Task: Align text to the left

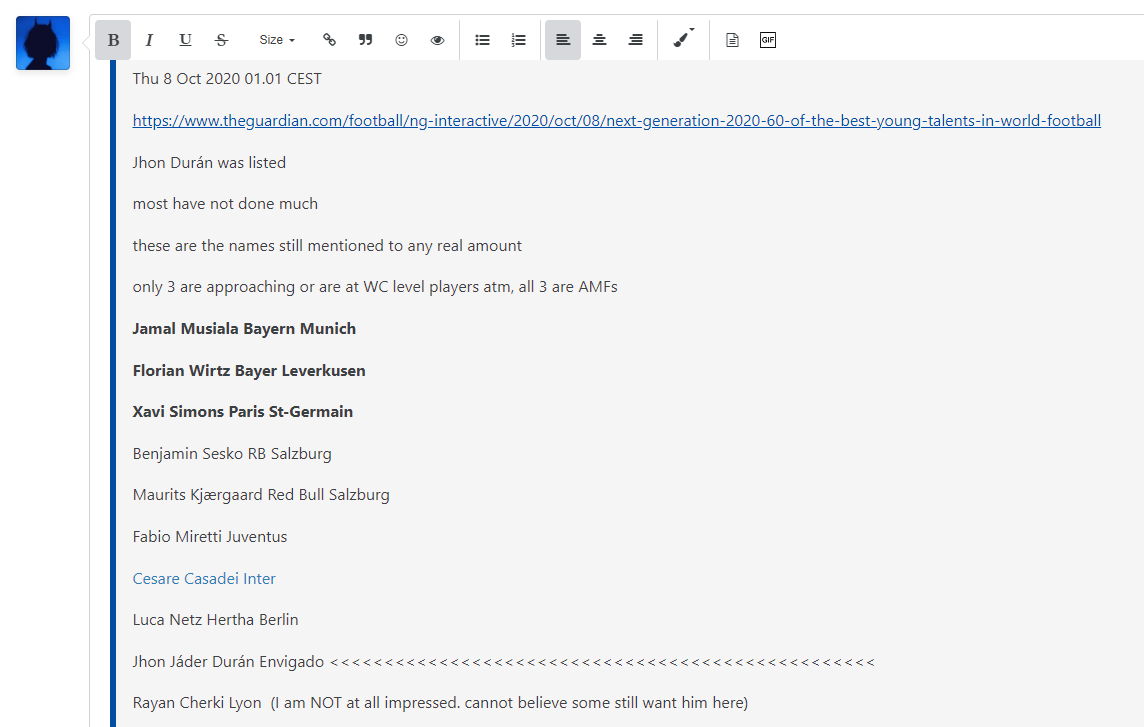Action: (x=563, y=40)
